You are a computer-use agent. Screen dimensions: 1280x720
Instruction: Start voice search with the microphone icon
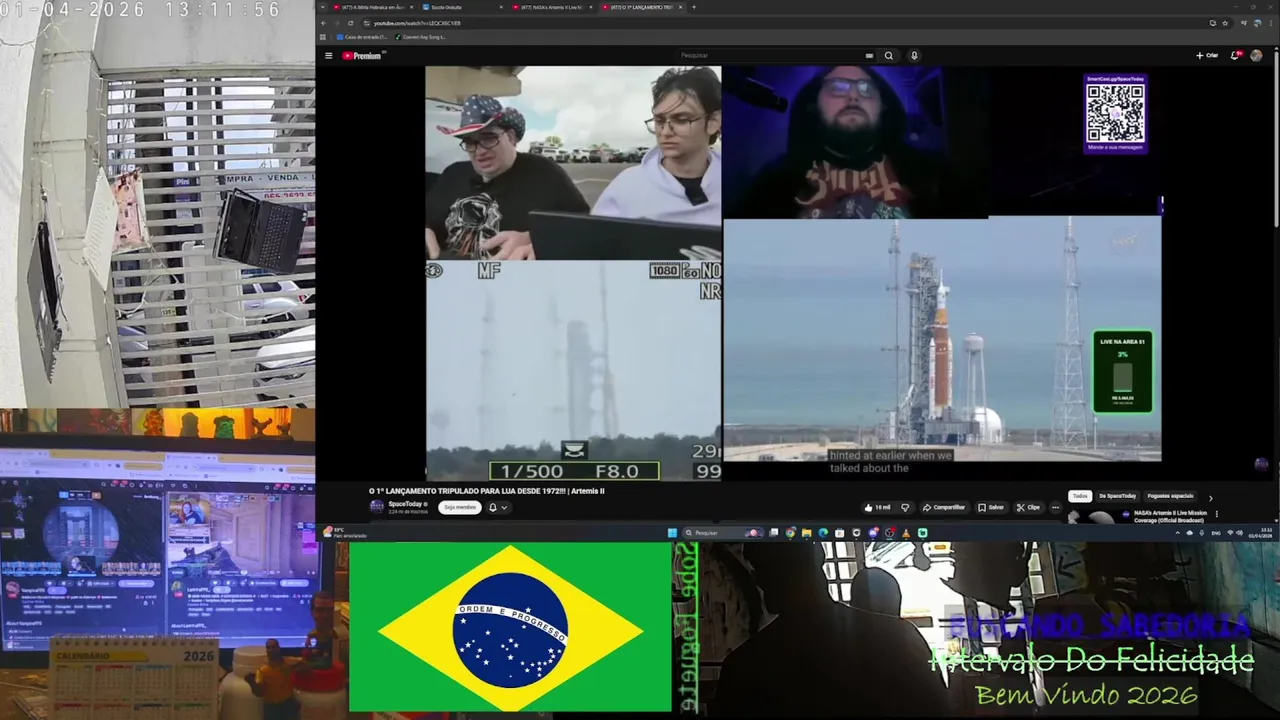coord(914,56)
